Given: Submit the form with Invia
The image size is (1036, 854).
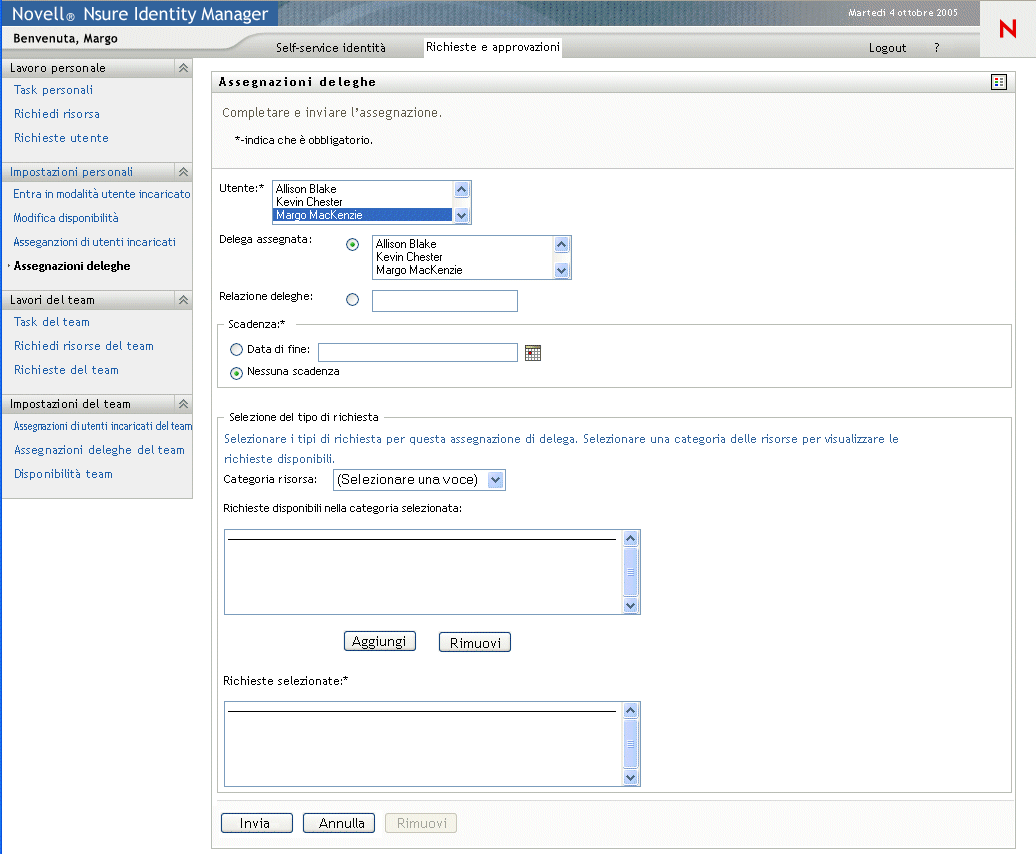Looking at the screenshot, I should 256,823.
